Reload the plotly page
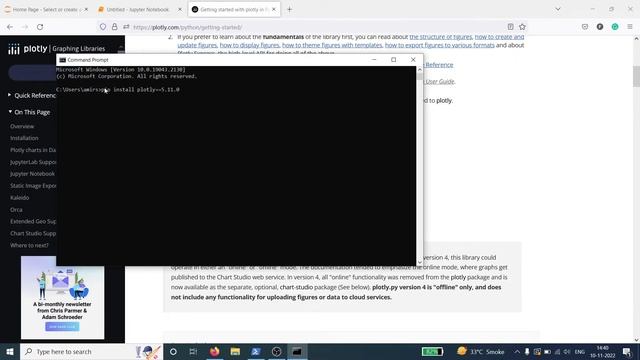Image resolution: width=640 pixels, height=360 pixels. [40, 27]
